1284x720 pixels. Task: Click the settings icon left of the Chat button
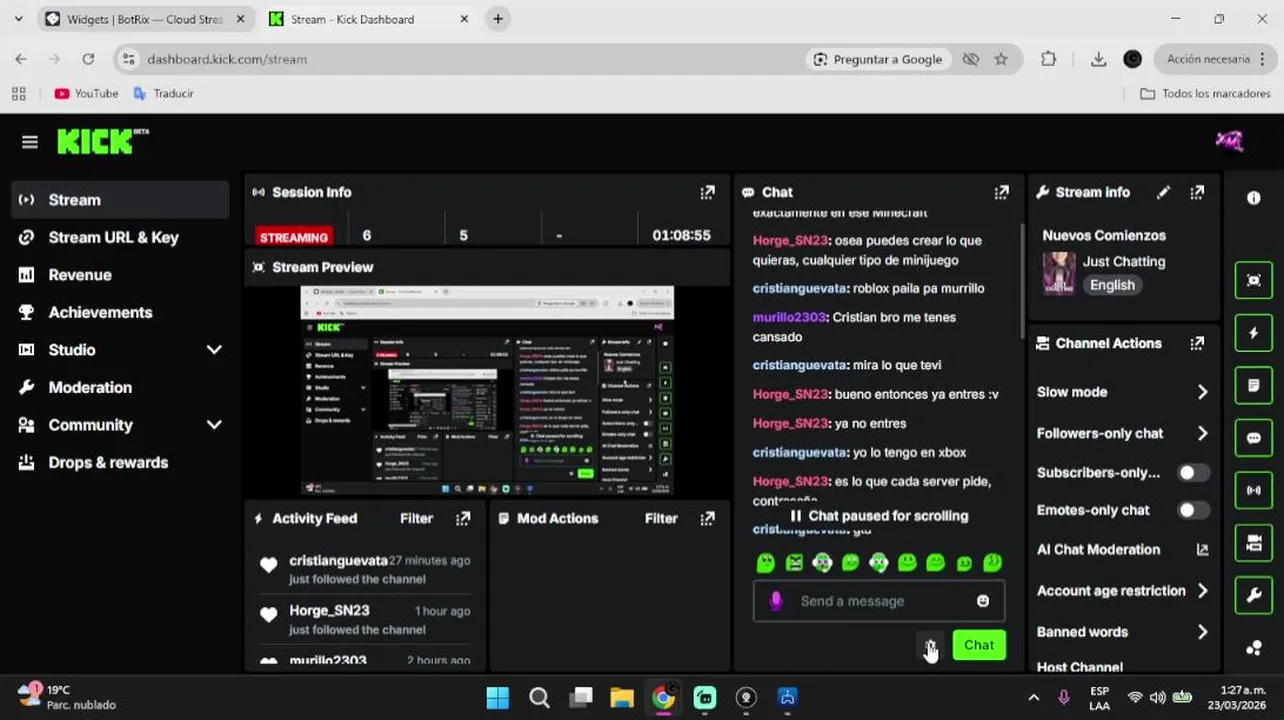pos(931,645)
